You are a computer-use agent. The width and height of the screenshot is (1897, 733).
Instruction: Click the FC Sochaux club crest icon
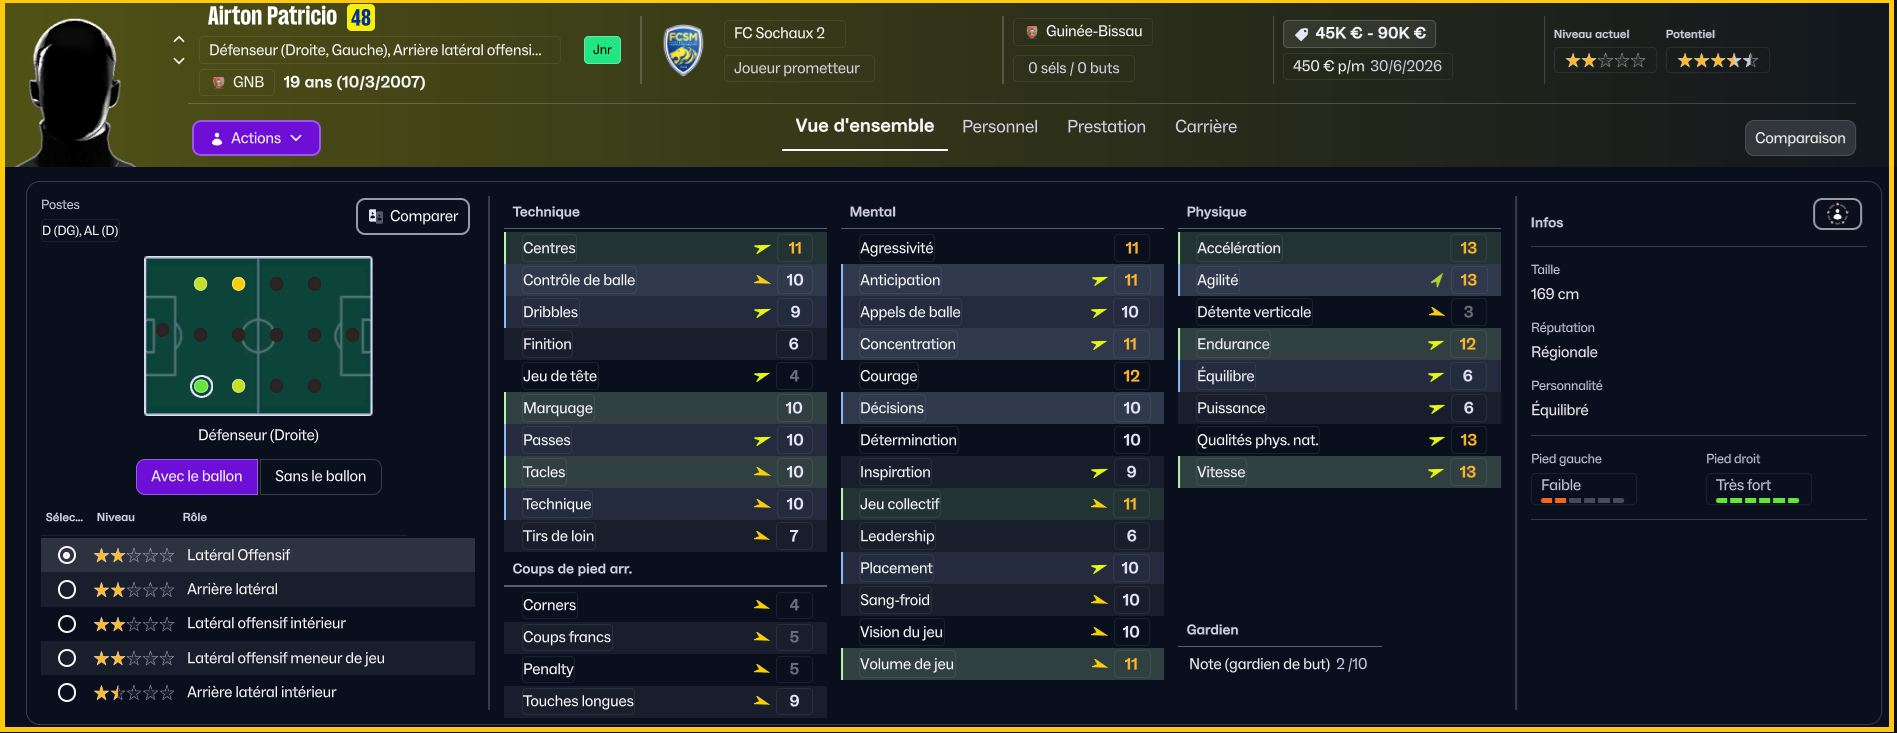tap(684, 50)
